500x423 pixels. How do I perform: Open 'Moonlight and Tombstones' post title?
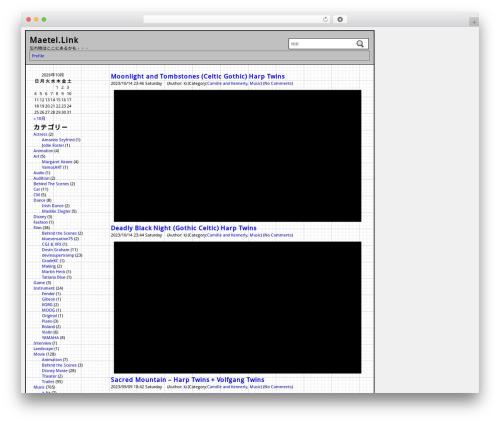click(x=198, y=76)
